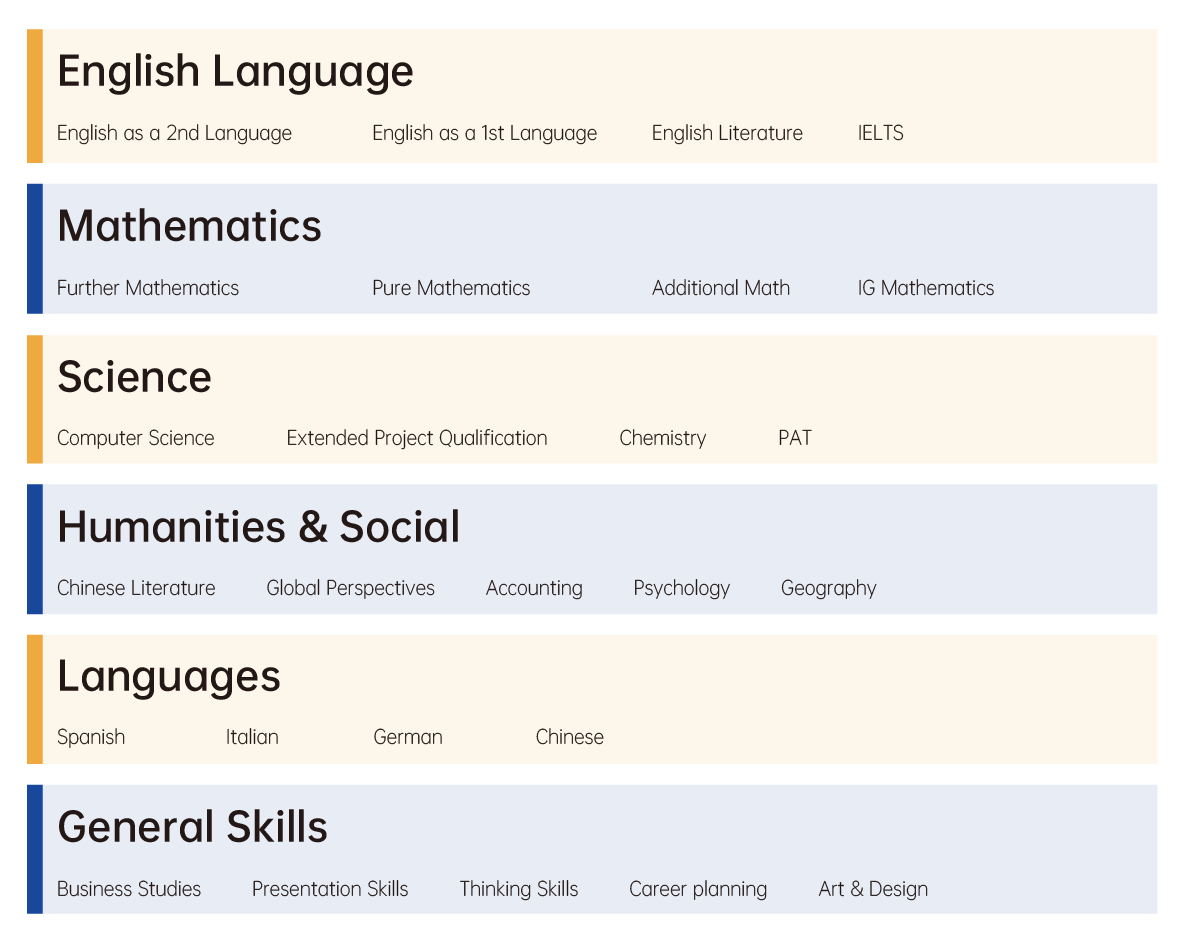Click the English Language heading
The height and width of the screenshot is (942, 1182).
coord(235,72)
